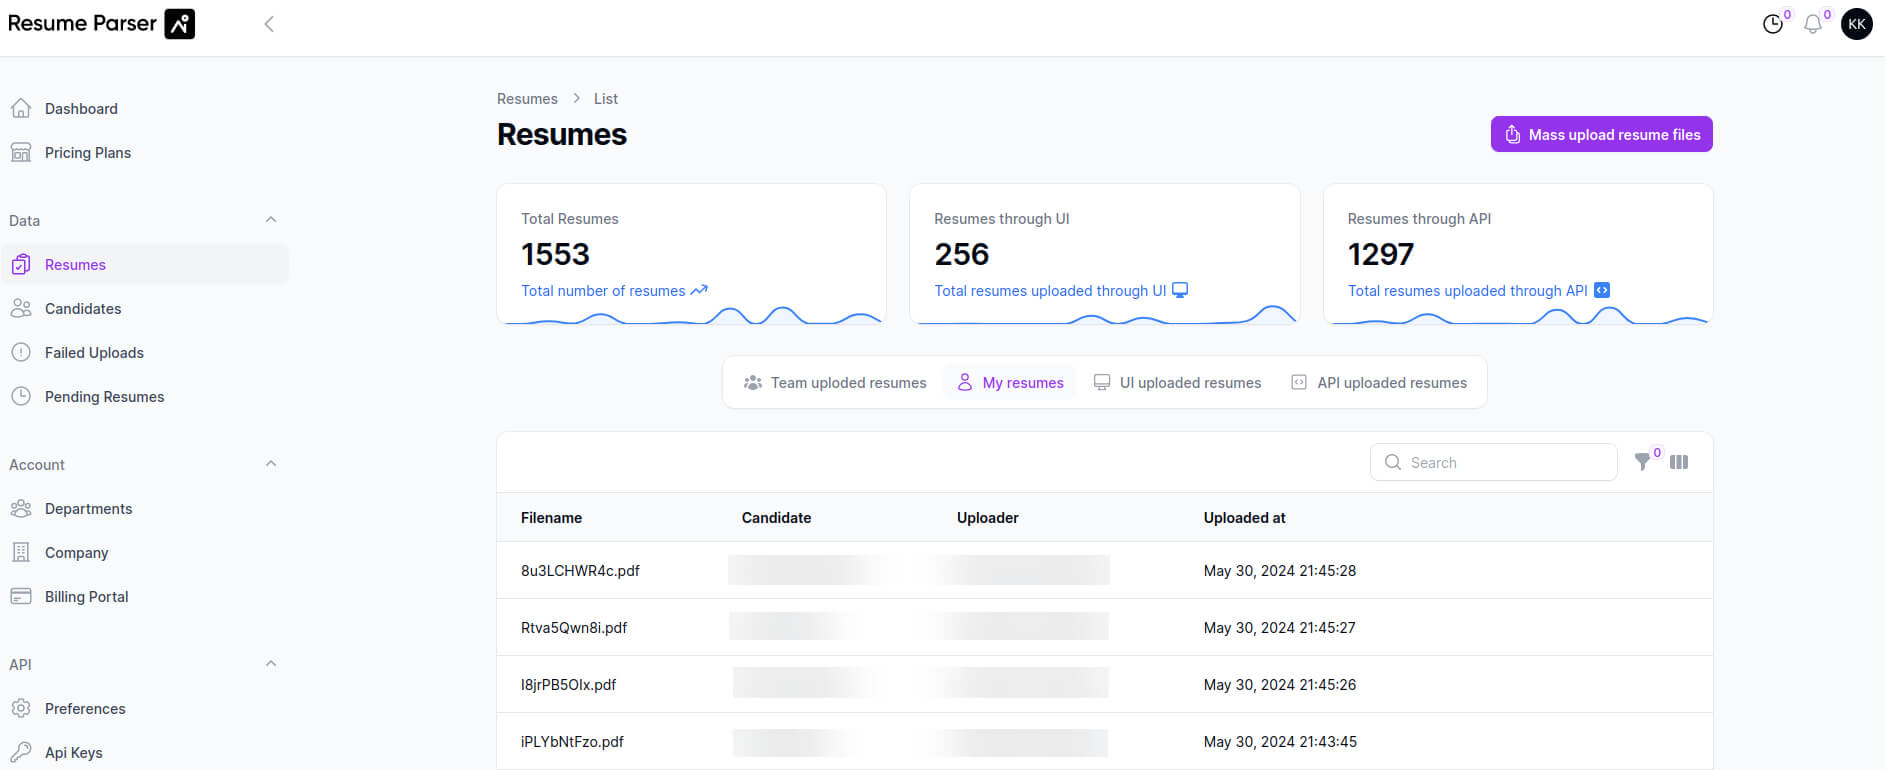The image size is (1885, 770).
Task: Click the Dashboard home icon
Action: click(21, 108)
